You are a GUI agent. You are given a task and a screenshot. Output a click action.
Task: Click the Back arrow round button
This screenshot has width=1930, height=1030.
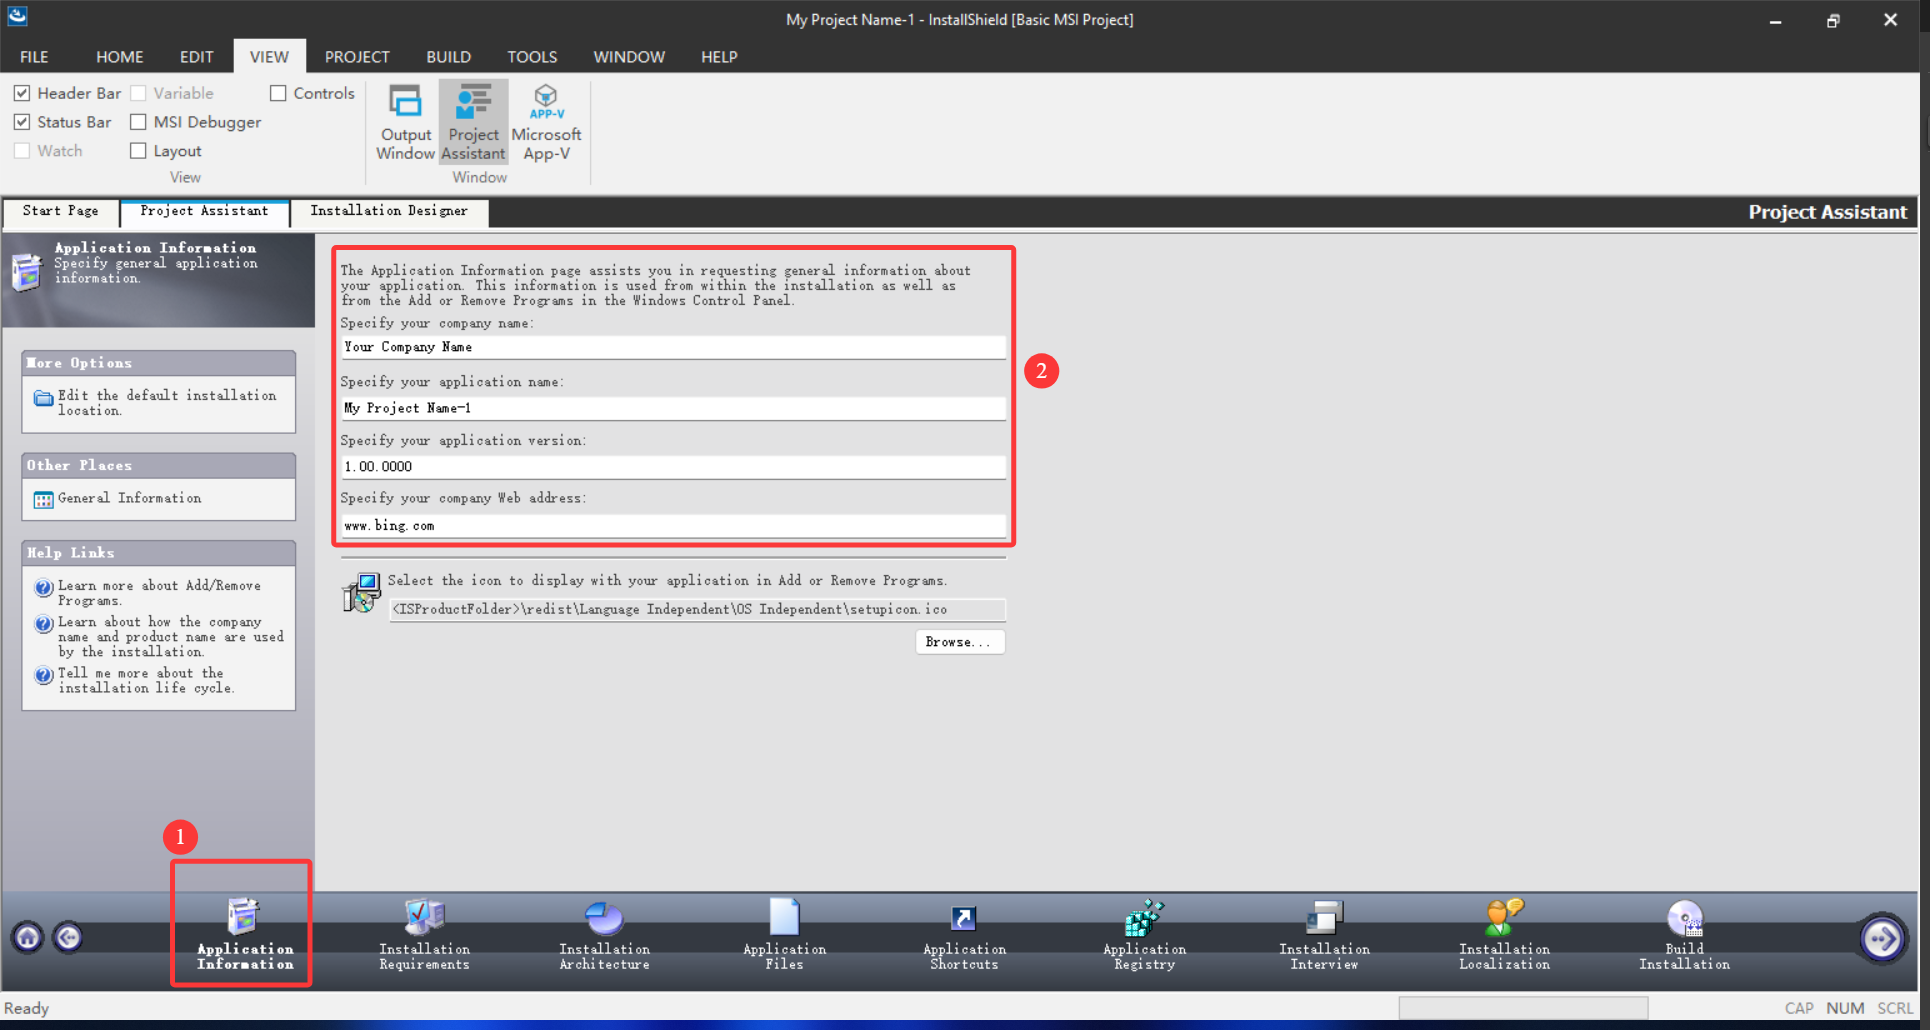tap(68, 937)
